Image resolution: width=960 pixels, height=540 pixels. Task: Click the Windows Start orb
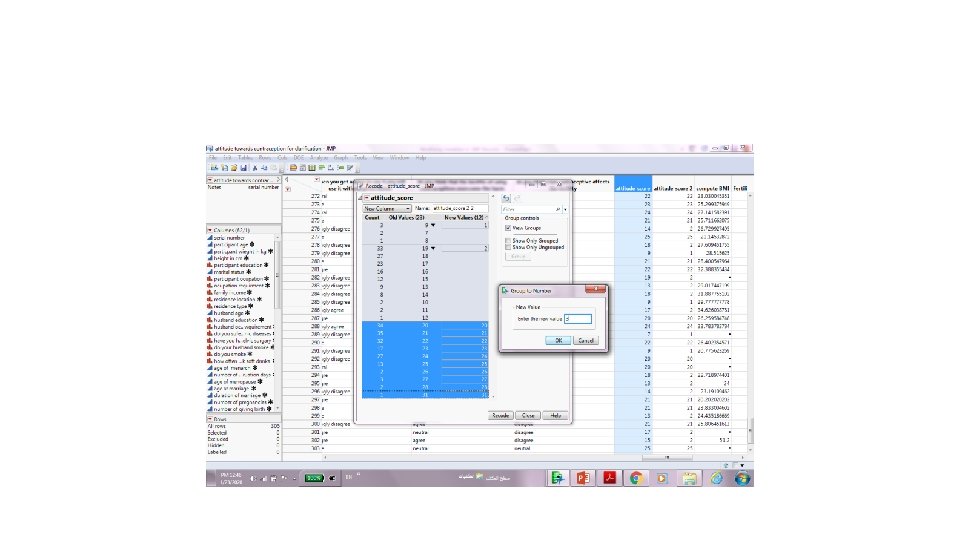click(x=742, y=478)
